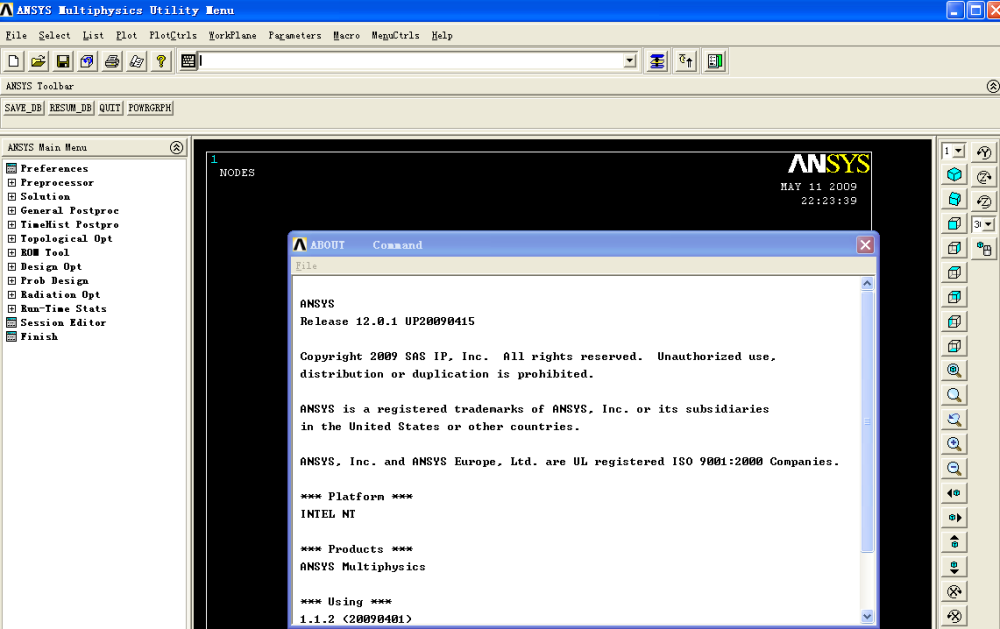Click the SAVE_DB button
Viewport: 1000px width, 629px height.
coord(23,108)
